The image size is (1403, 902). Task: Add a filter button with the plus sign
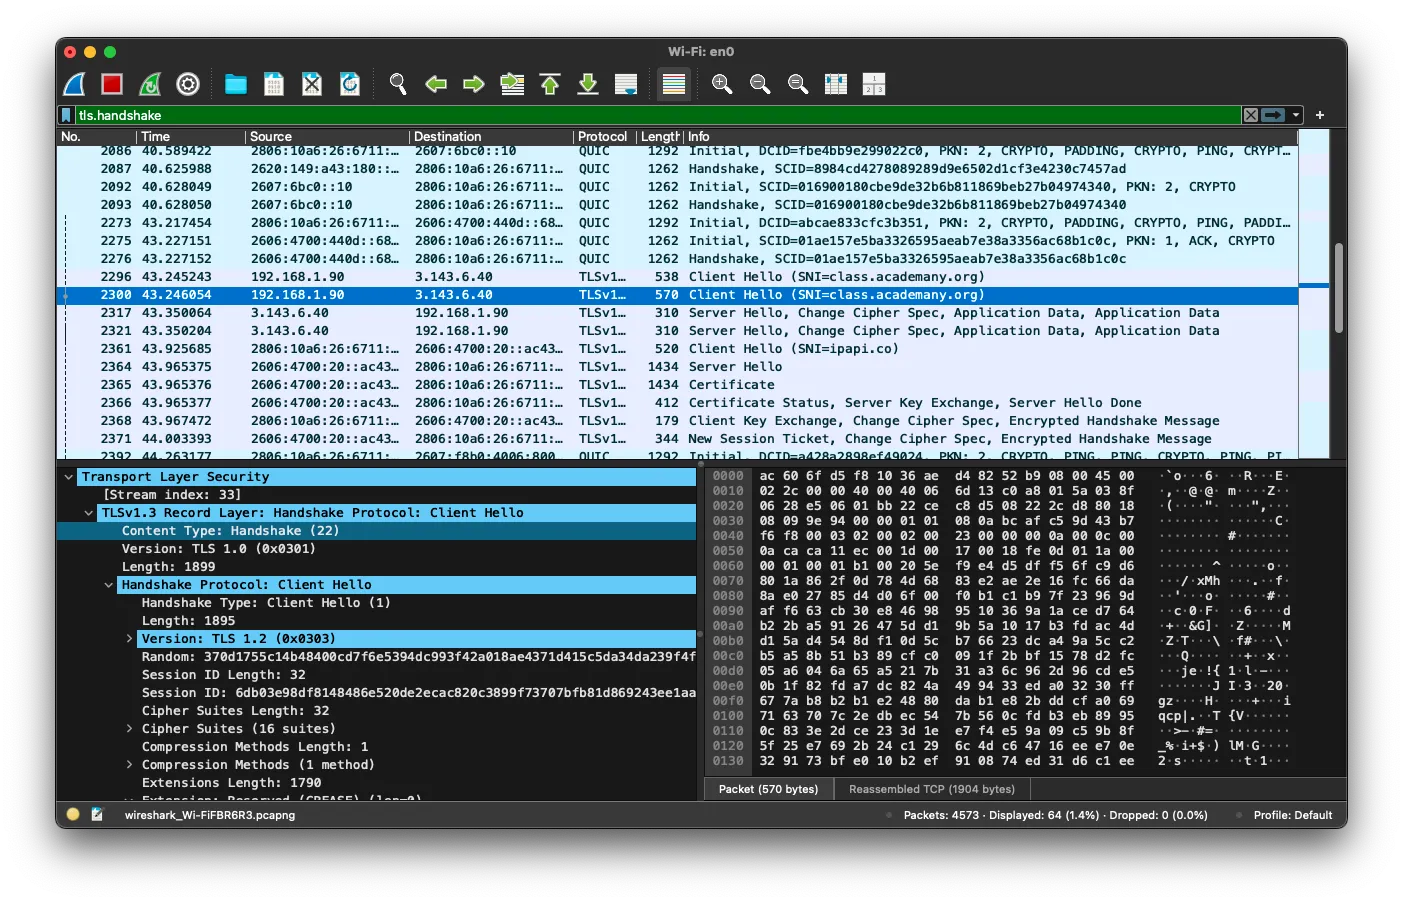[x=1320, y=116]
